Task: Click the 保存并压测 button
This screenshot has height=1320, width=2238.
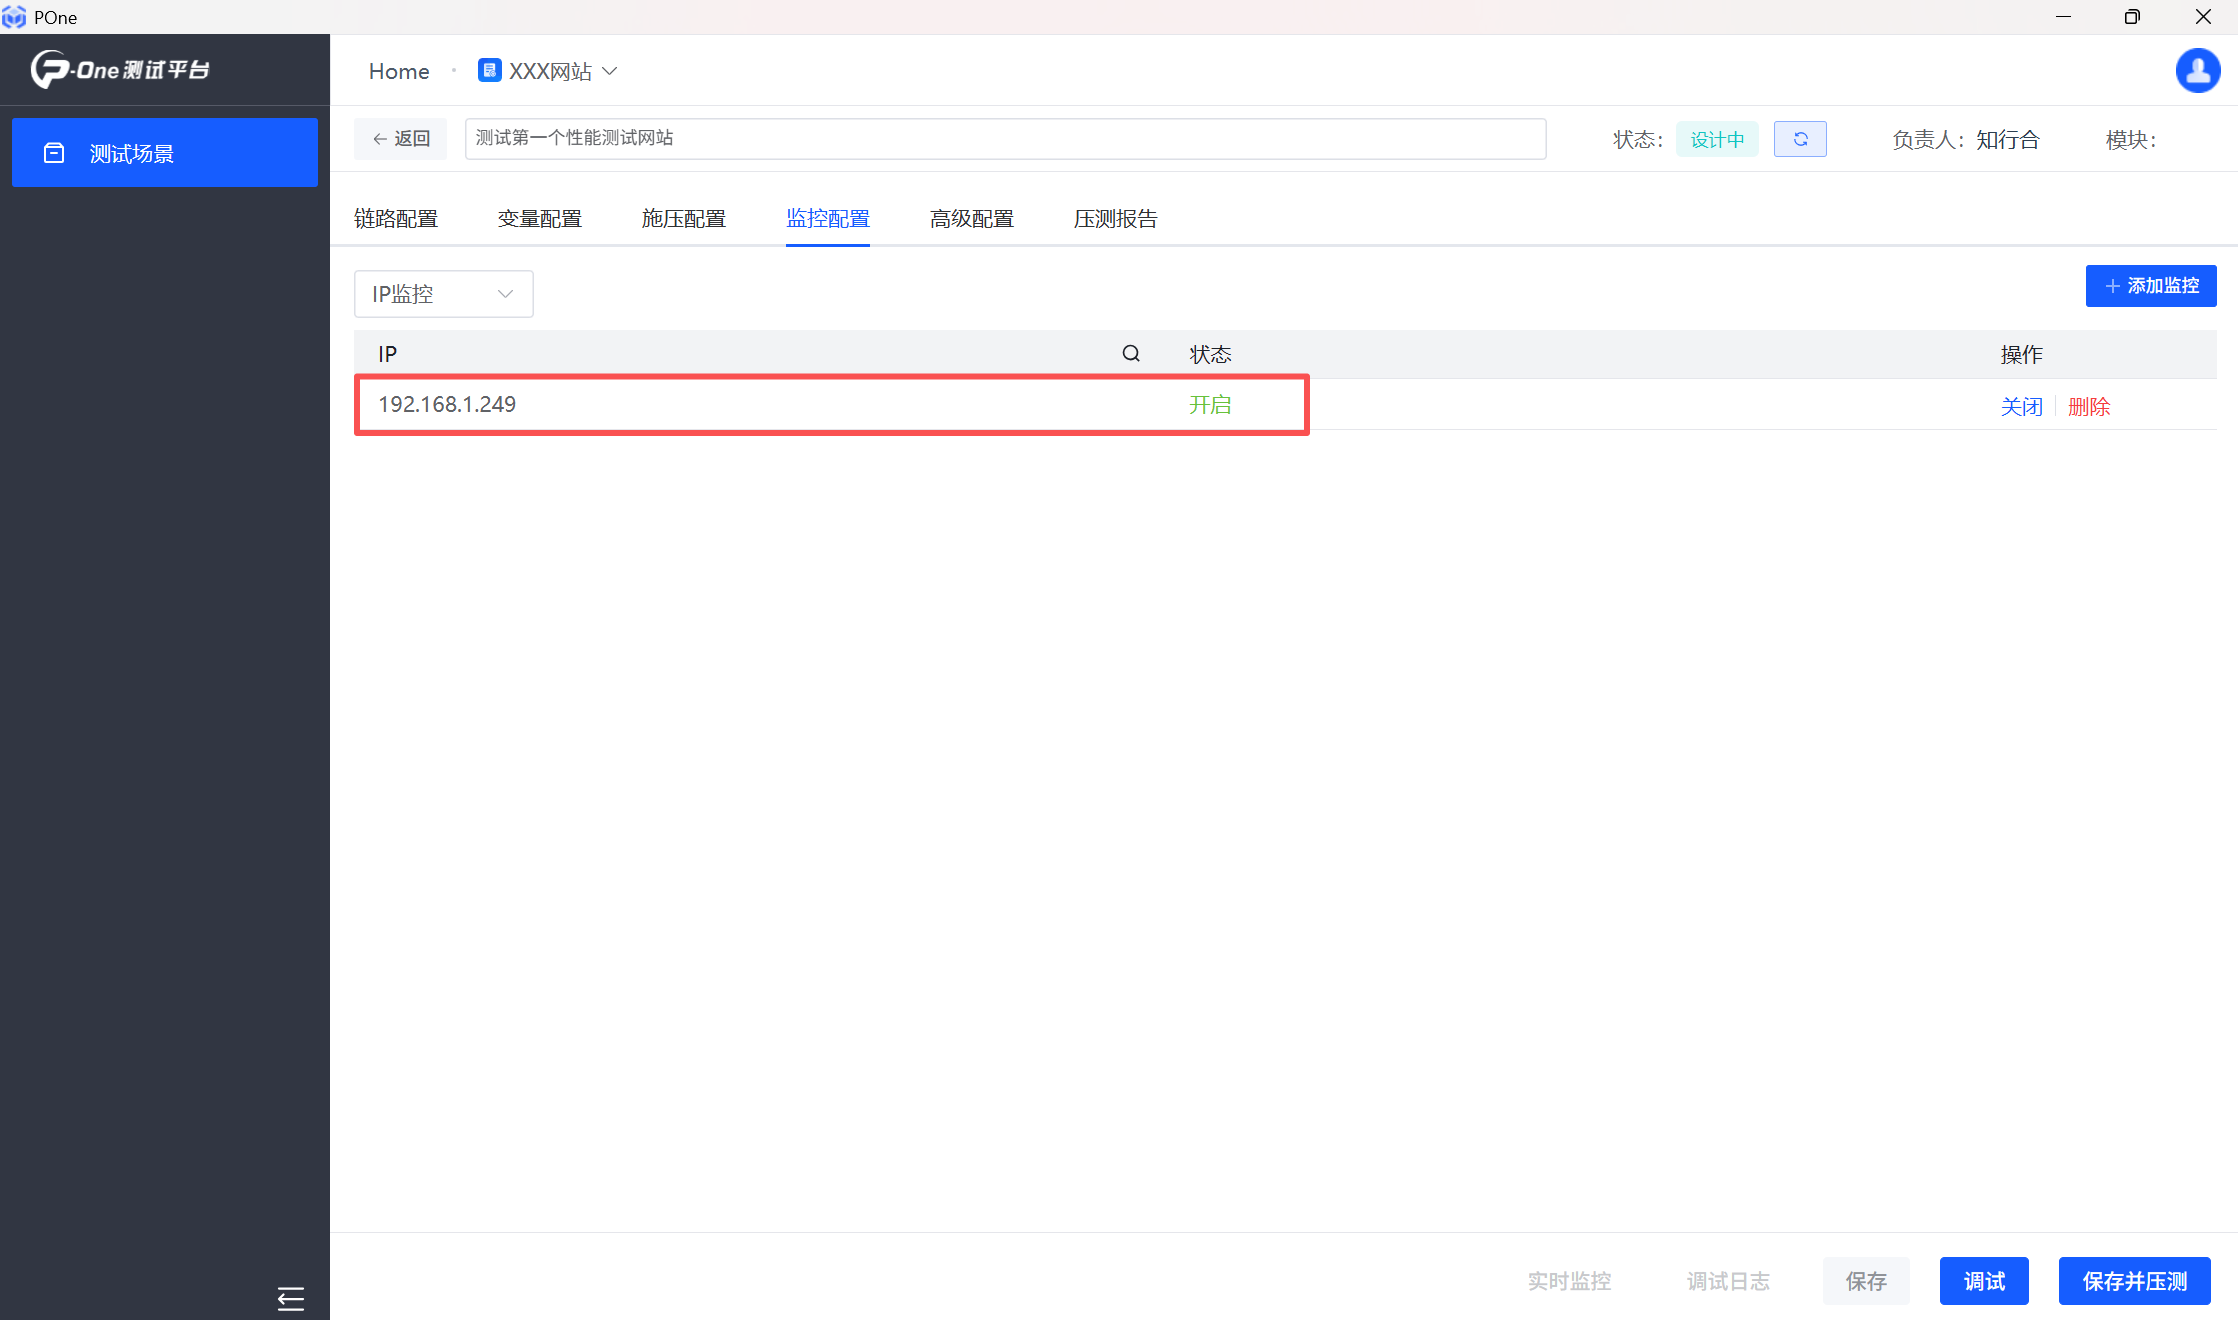Action: coord(2134,1281)
